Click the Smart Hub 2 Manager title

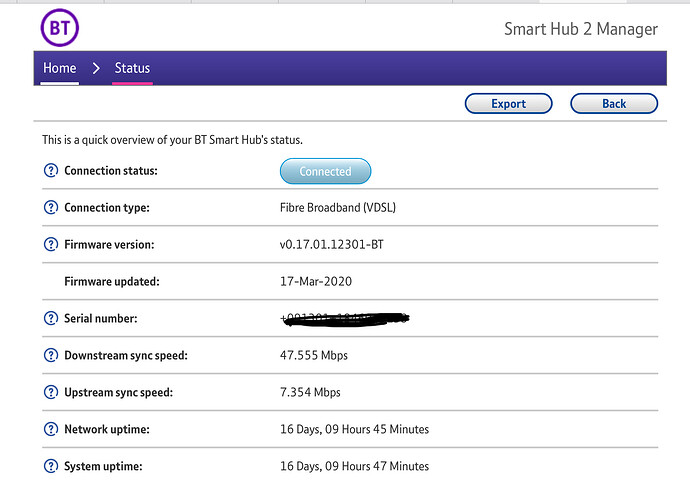tap(581, 29)
